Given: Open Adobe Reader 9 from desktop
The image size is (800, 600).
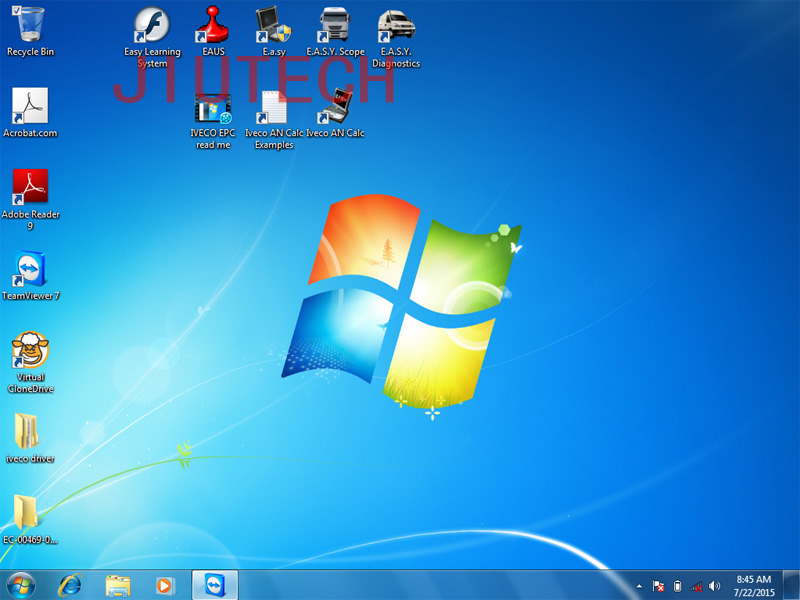Looking at the screenshot, I should click(x=30, y=188).
